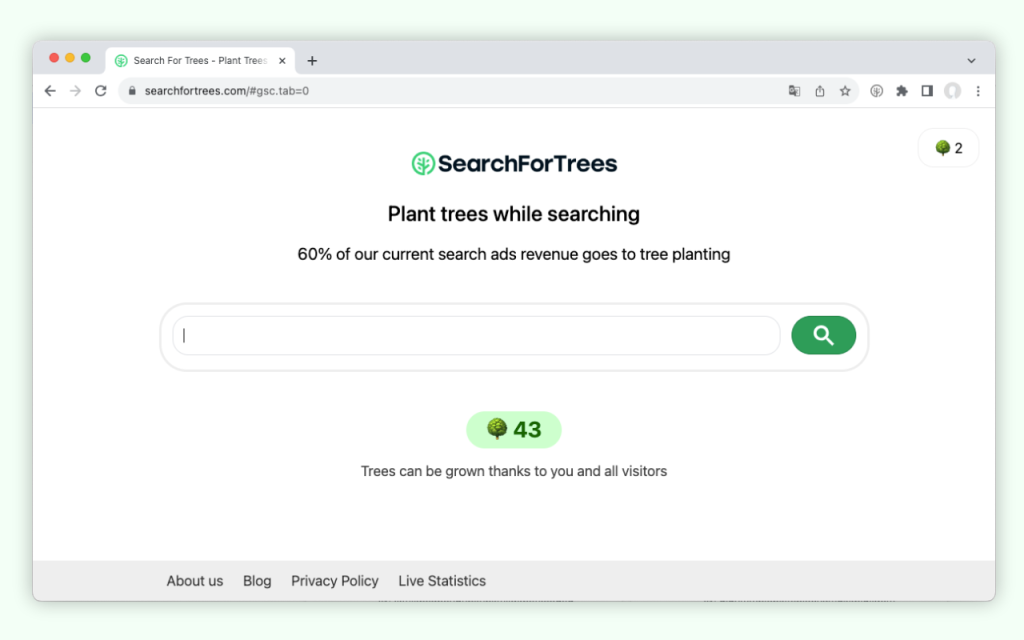The width and height of the screenshot is (1024, 640).
Task: Open the SearchForTrees extension tree icon
Action: (877, 91)
